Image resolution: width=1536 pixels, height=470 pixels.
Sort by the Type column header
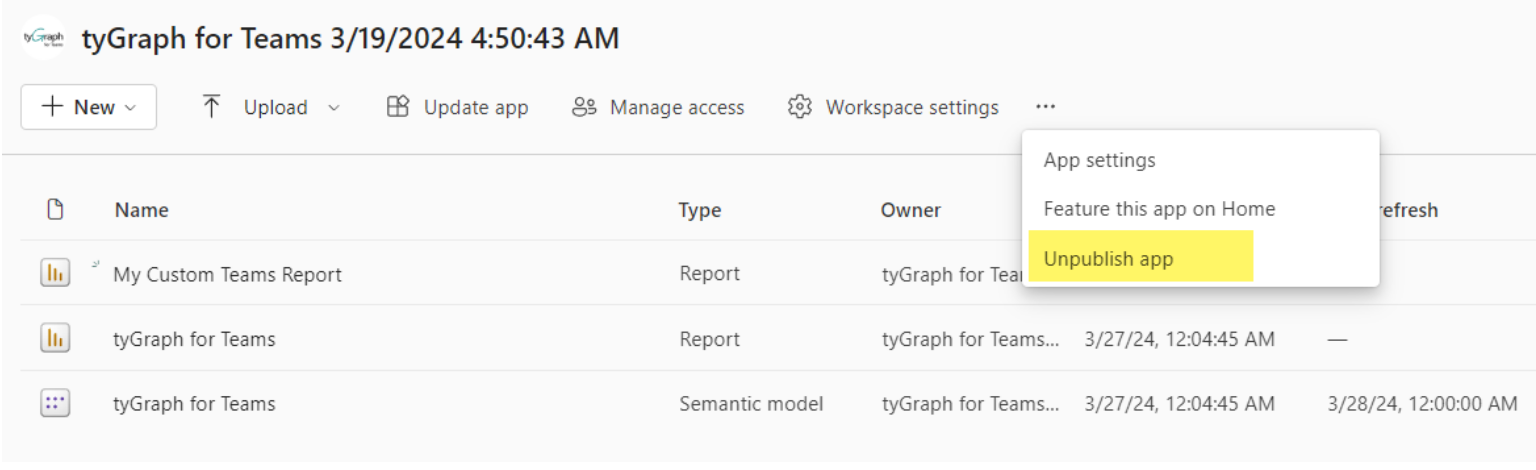[x=700, y=210]
